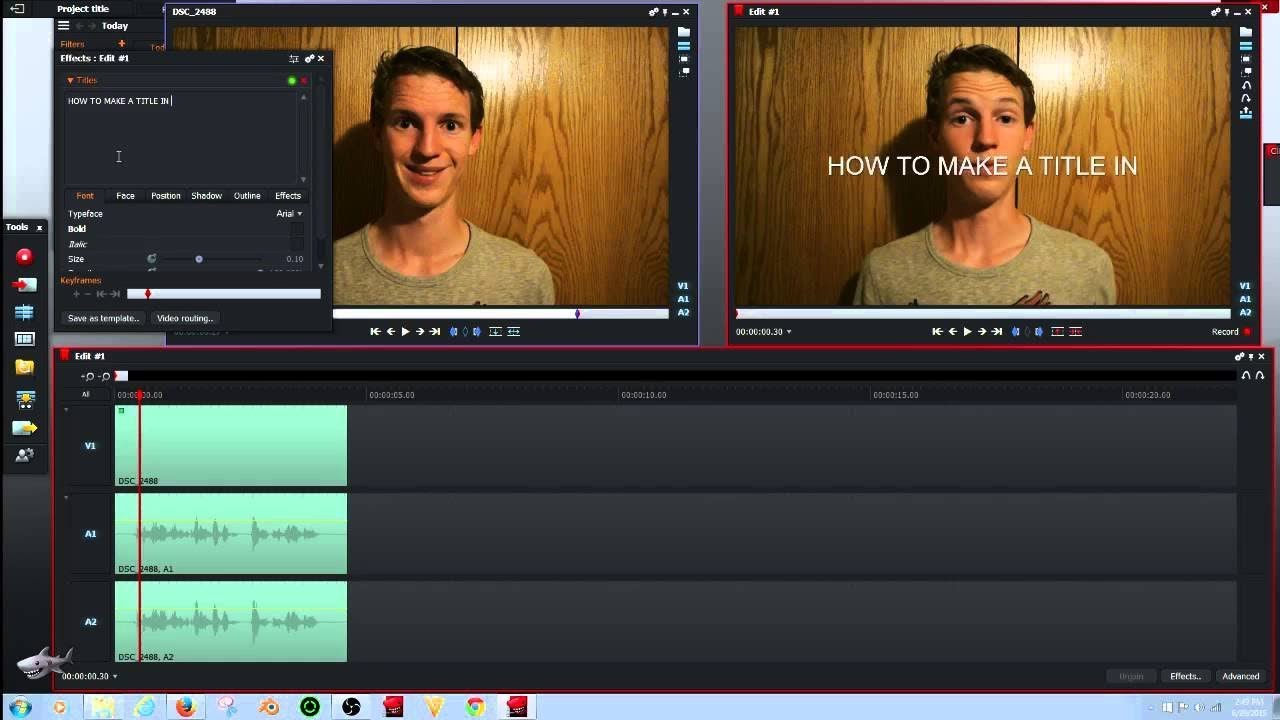Open Effects panel settings gear icon
The width and height of the screenshot is (1280, 720).
coord(310,59)
